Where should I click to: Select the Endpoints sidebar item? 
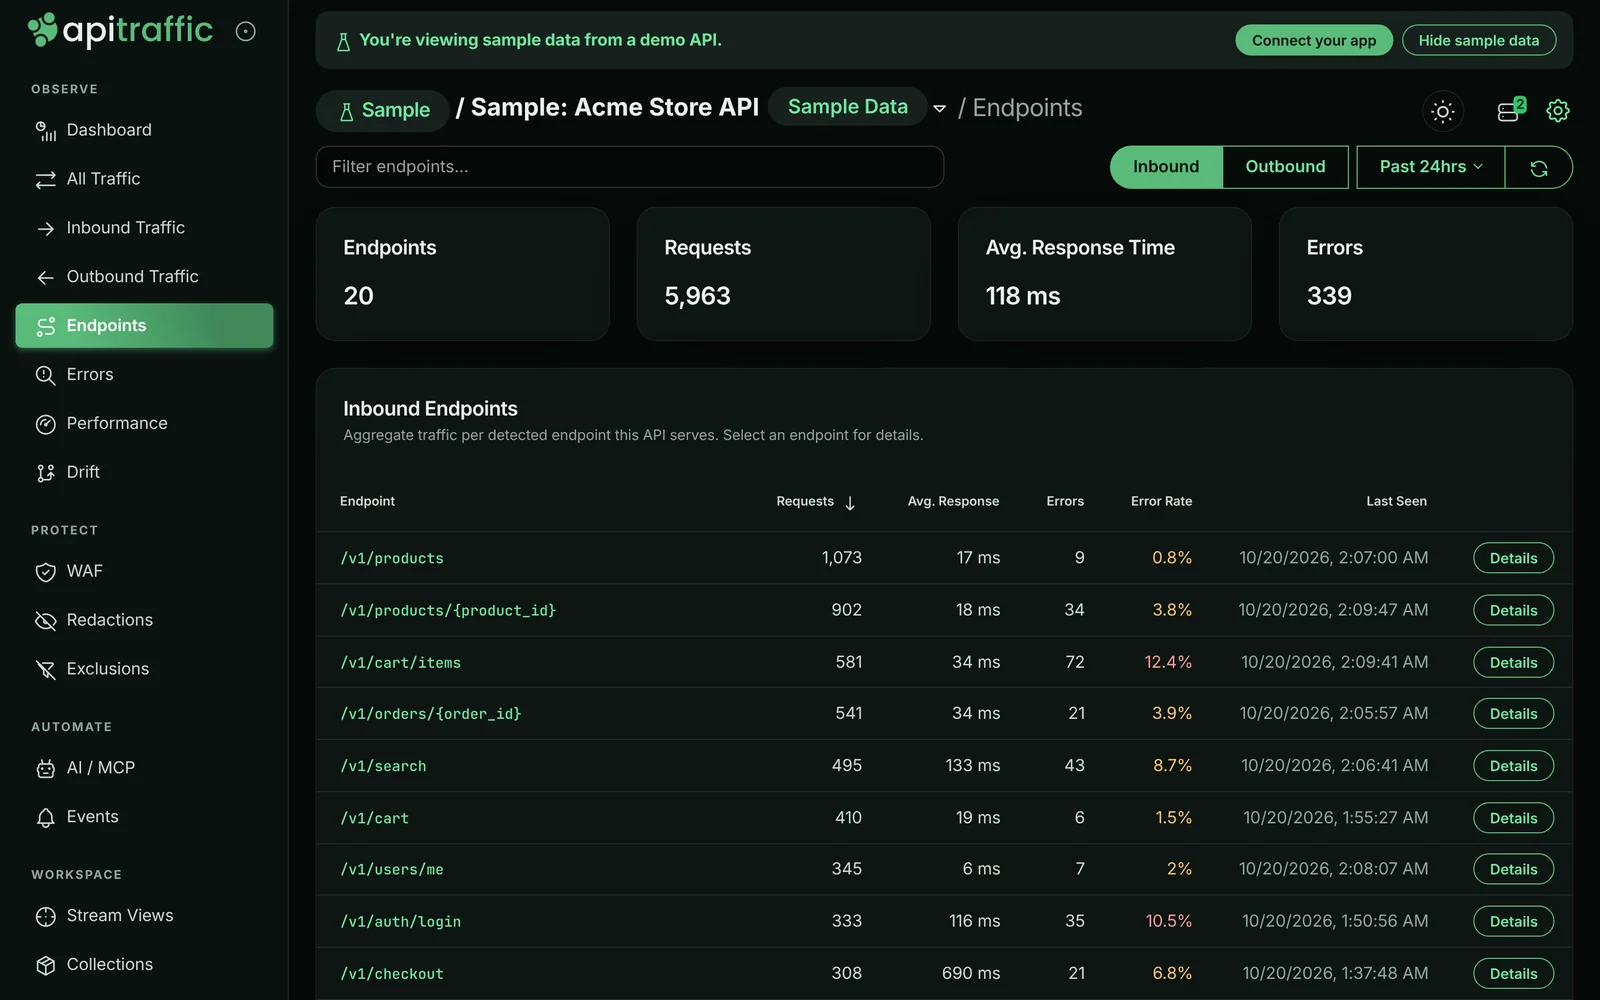[x=144, y=326]
